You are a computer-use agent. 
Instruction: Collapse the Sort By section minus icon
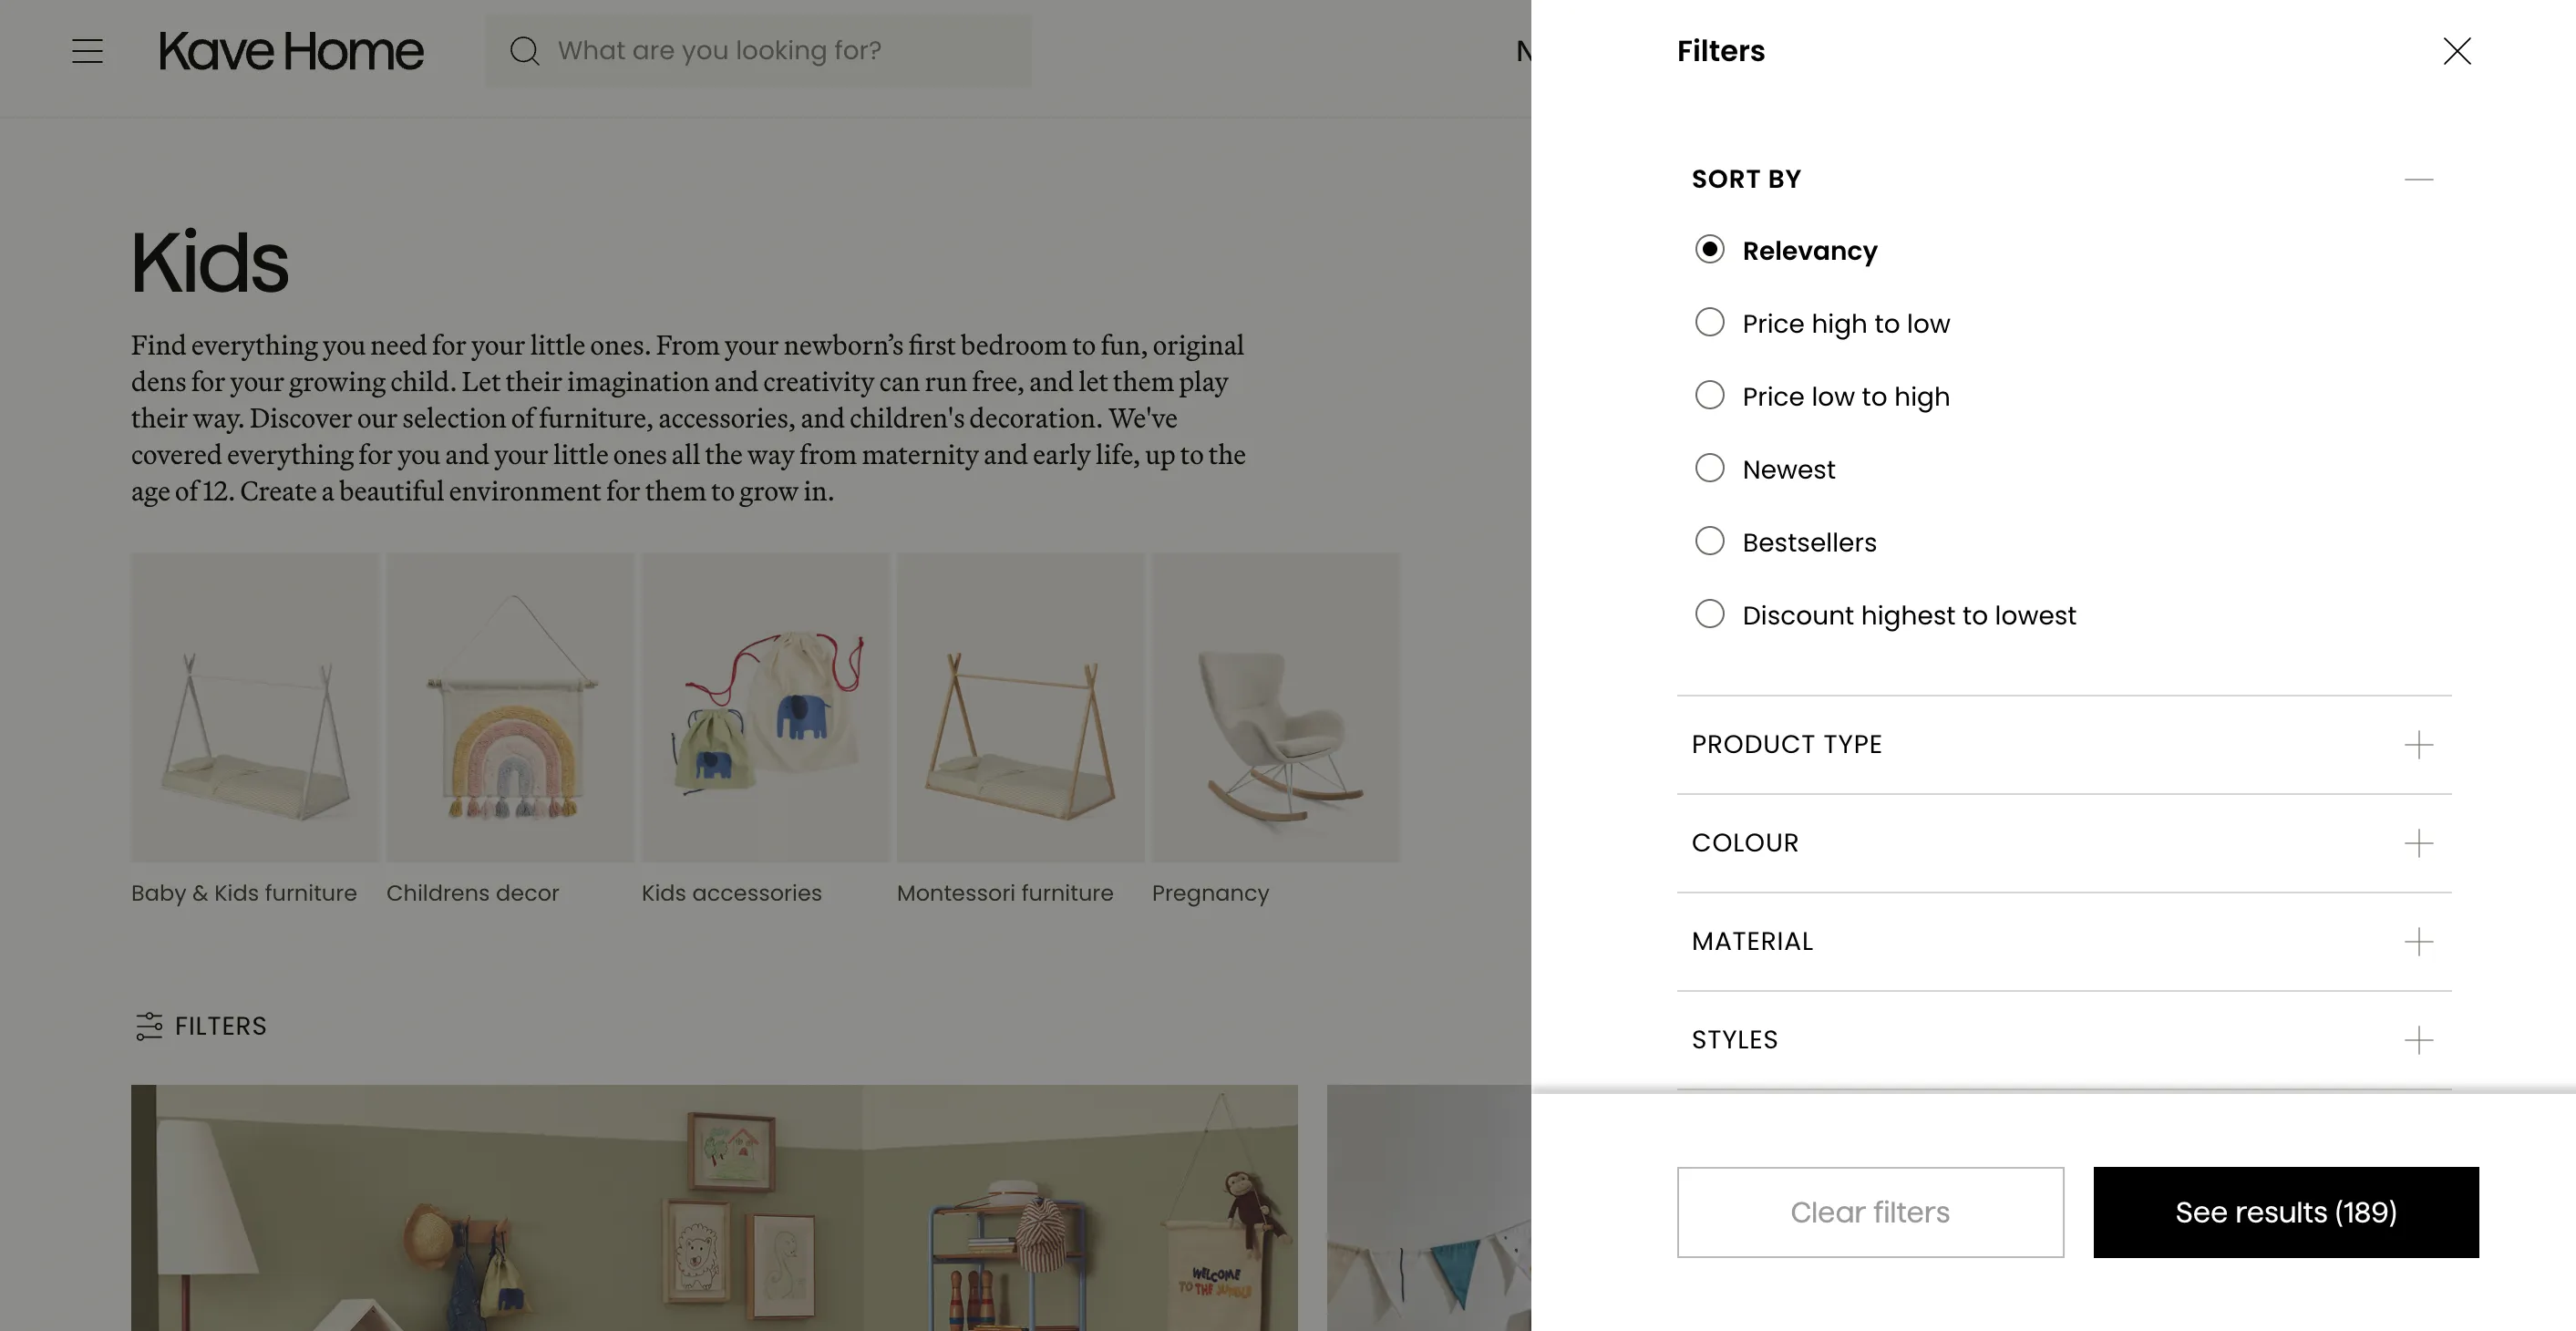(2418, 180)
